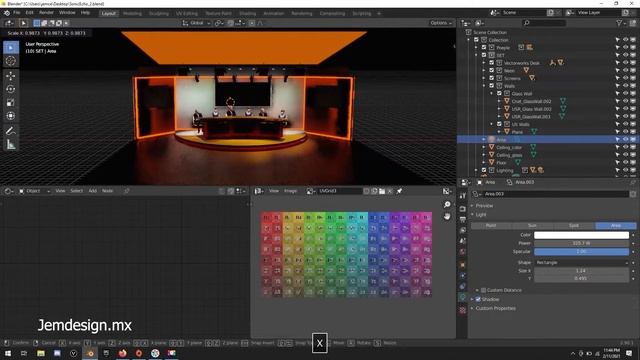Screen dimensions: 640x360
Task: Set light type to Spot
Action: click(x=574, y=226)
